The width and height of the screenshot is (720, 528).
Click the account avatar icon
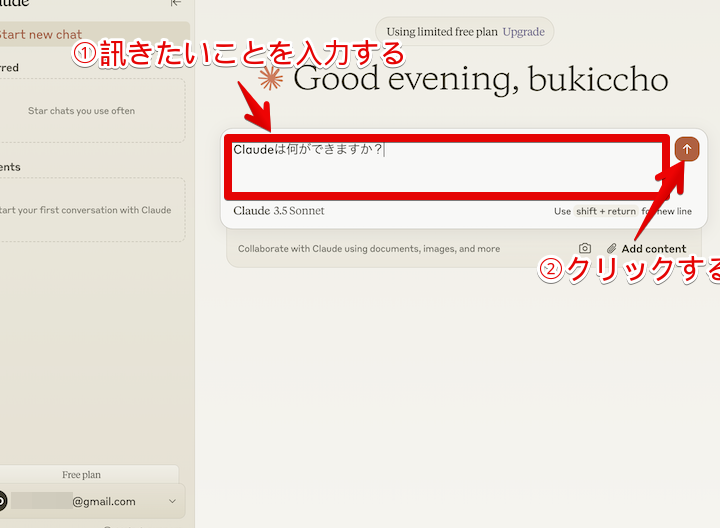point(2,501)
